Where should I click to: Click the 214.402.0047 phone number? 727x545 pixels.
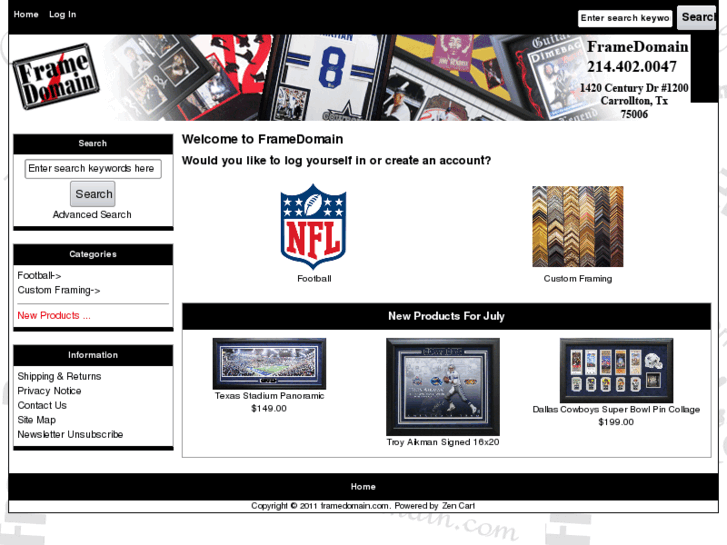tap(632, 67)
